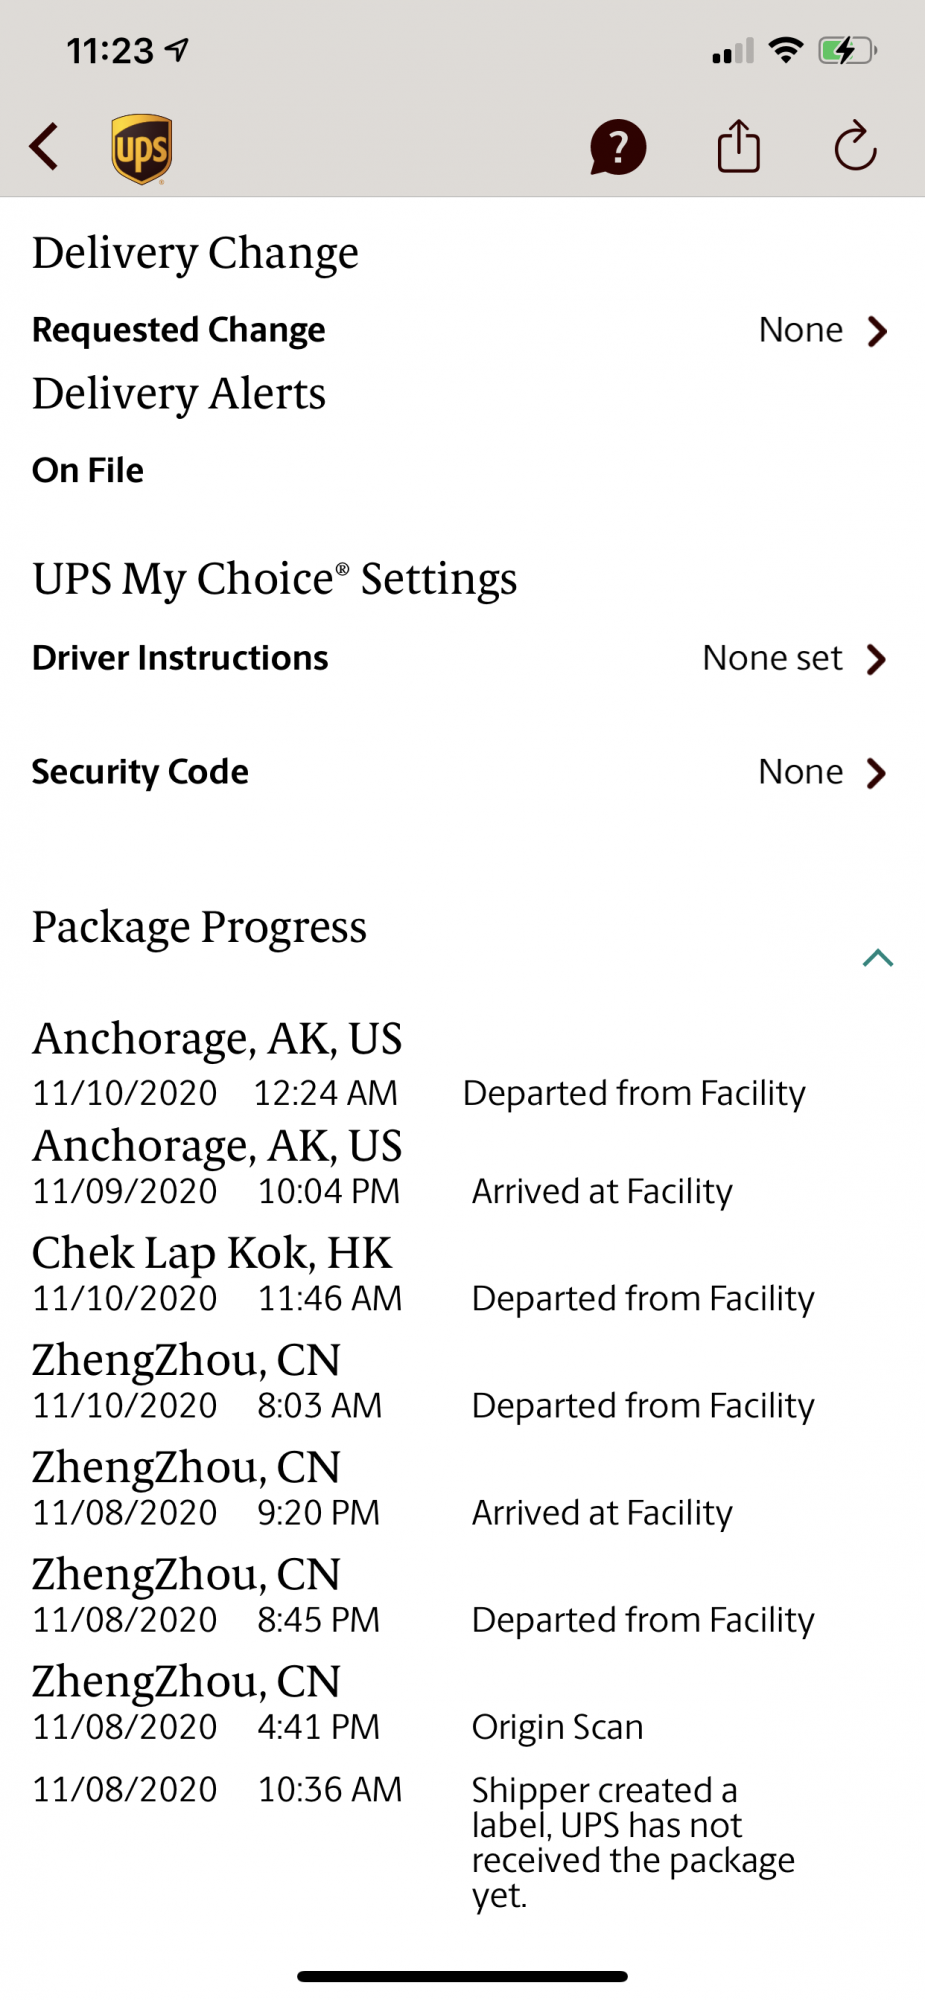This screenshot has height=2000, width=925.
Task: Open Requested Change chevron
Action: pos(877,331)
